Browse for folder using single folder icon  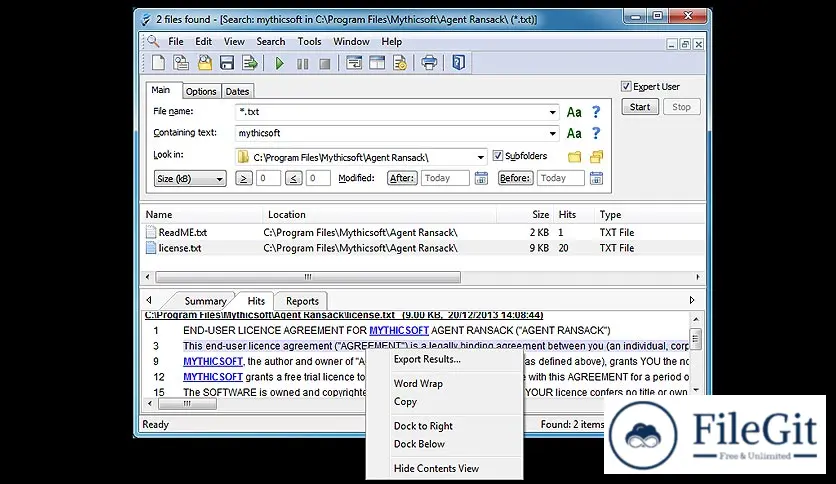pos(574,157)
